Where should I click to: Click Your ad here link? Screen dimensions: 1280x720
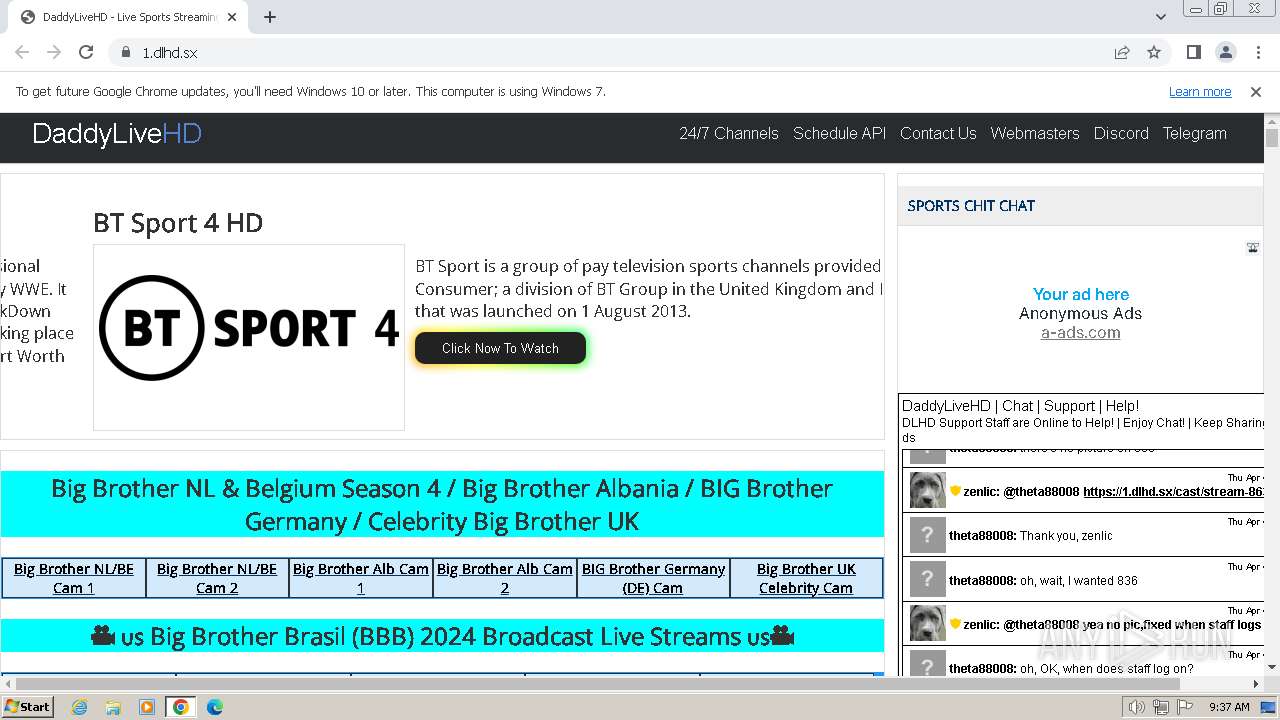[x=1081, y=294]
